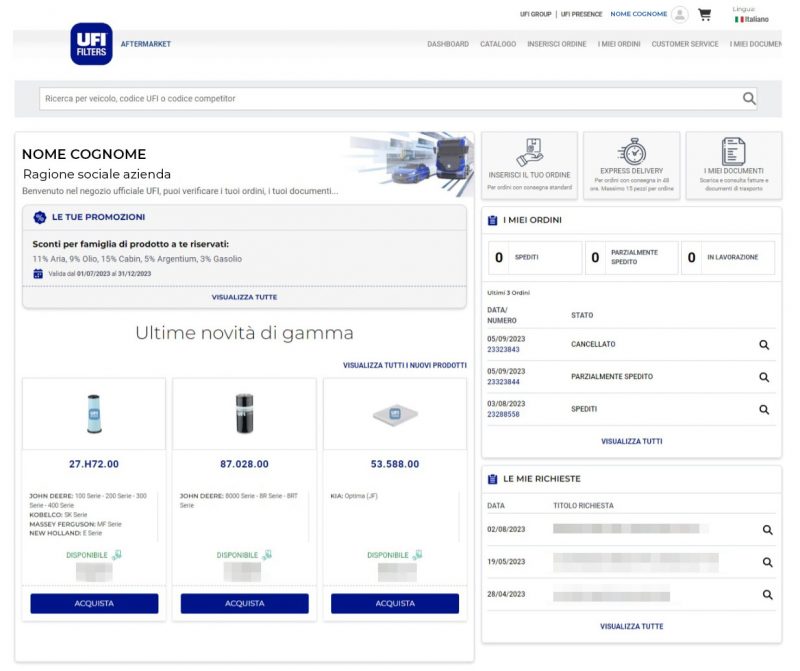Click Visualizza tutte under promotions
The width and height of the screenshot is (800, 671).
244,297
